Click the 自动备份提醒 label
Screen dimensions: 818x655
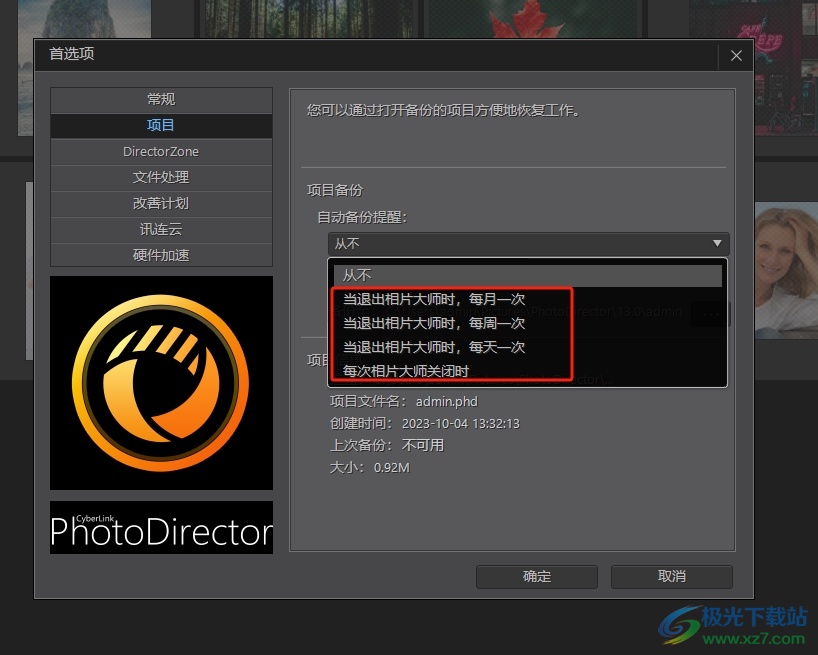[x=362, y=217]
